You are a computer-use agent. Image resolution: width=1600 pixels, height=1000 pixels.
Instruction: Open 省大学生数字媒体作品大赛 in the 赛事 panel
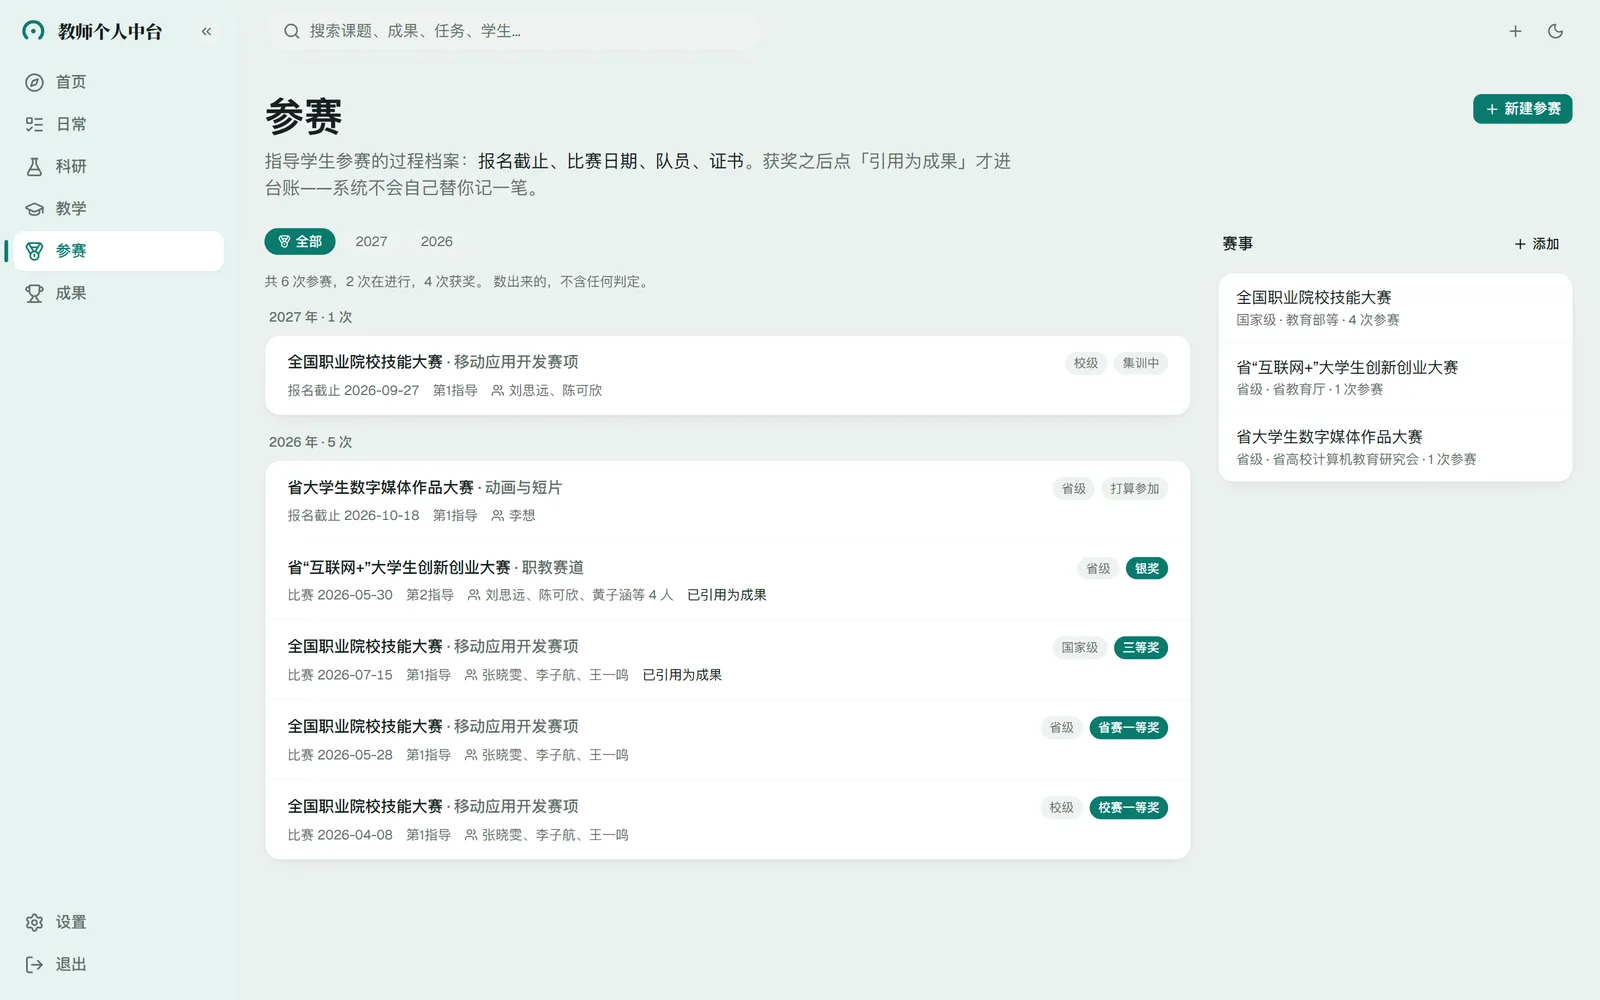[1395, 447]
